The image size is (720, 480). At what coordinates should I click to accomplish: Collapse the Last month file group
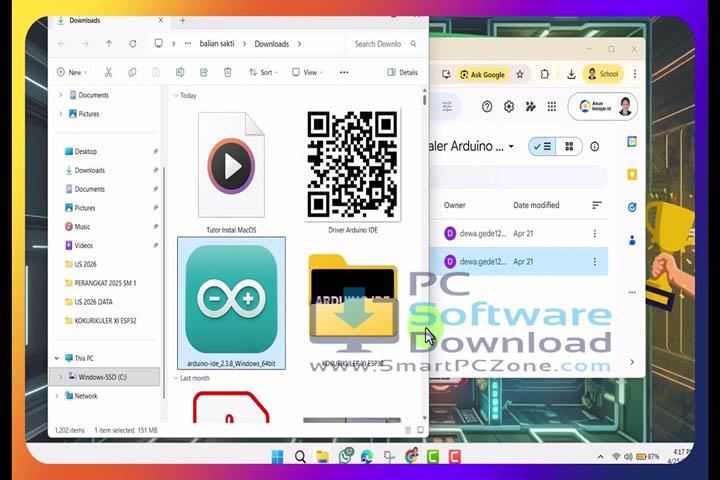pyautogui.click(x=176, y=378)
